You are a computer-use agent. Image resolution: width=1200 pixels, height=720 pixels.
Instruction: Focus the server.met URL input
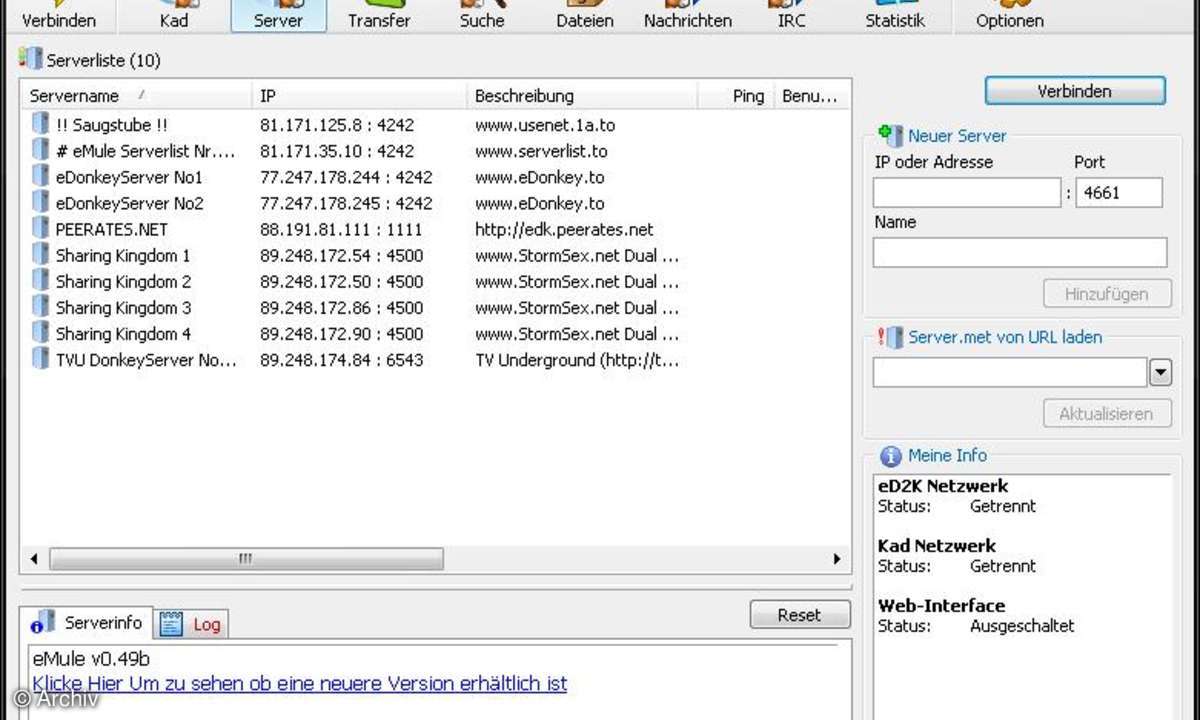click(x=1010, y=373)
